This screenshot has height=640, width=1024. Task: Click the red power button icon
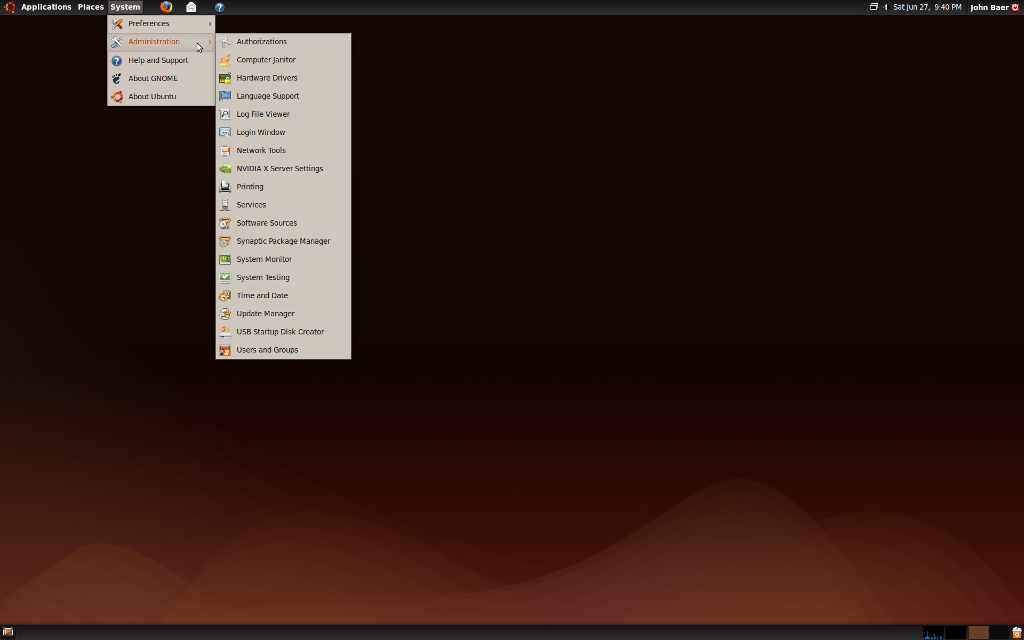1016,7
